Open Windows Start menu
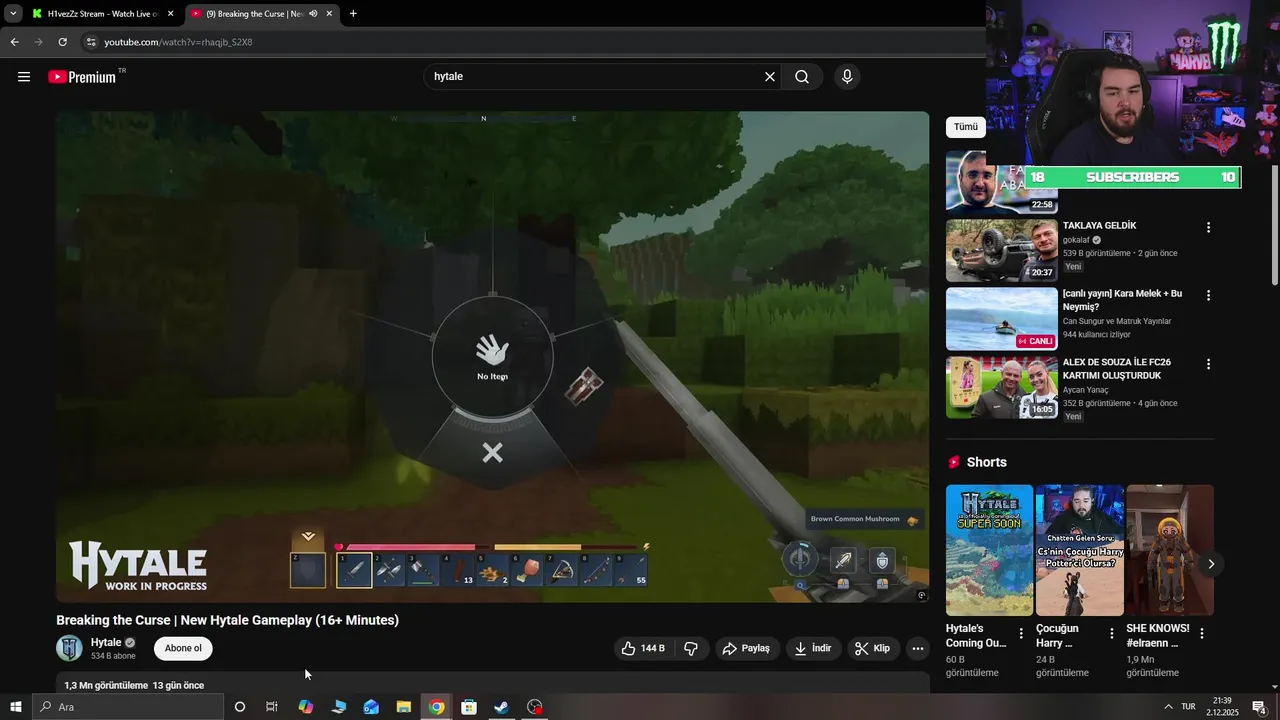This screenshot has height=720, width=1280. click(15, 707)
